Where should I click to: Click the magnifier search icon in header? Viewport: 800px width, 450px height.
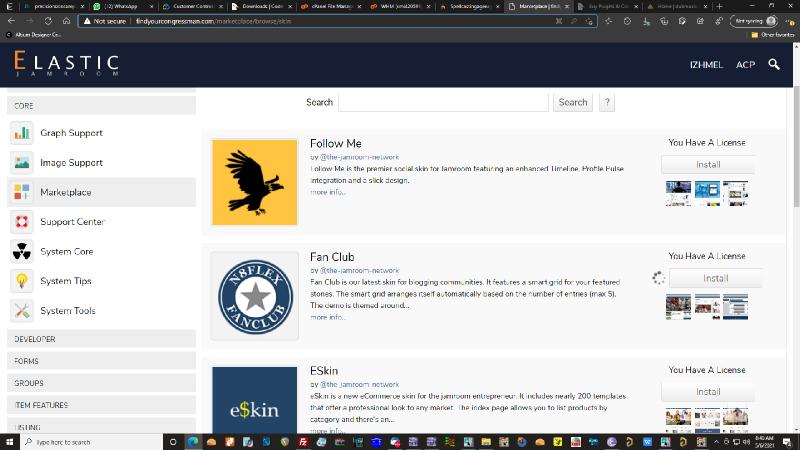(773, 65)
